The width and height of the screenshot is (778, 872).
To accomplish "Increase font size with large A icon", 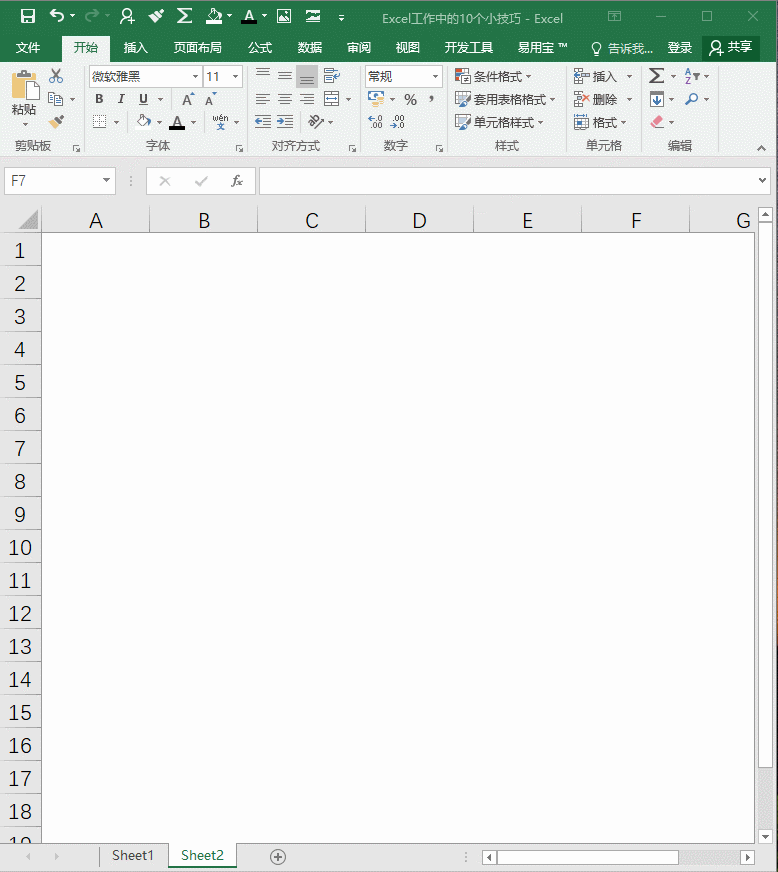I will click(x=188, y=100).
